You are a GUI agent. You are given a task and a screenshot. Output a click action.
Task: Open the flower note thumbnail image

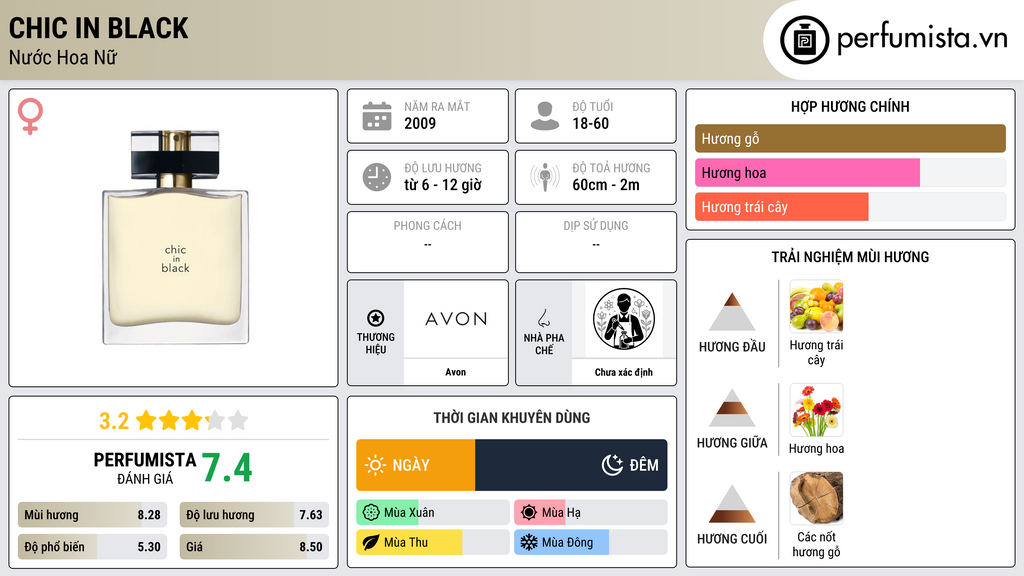816,410
